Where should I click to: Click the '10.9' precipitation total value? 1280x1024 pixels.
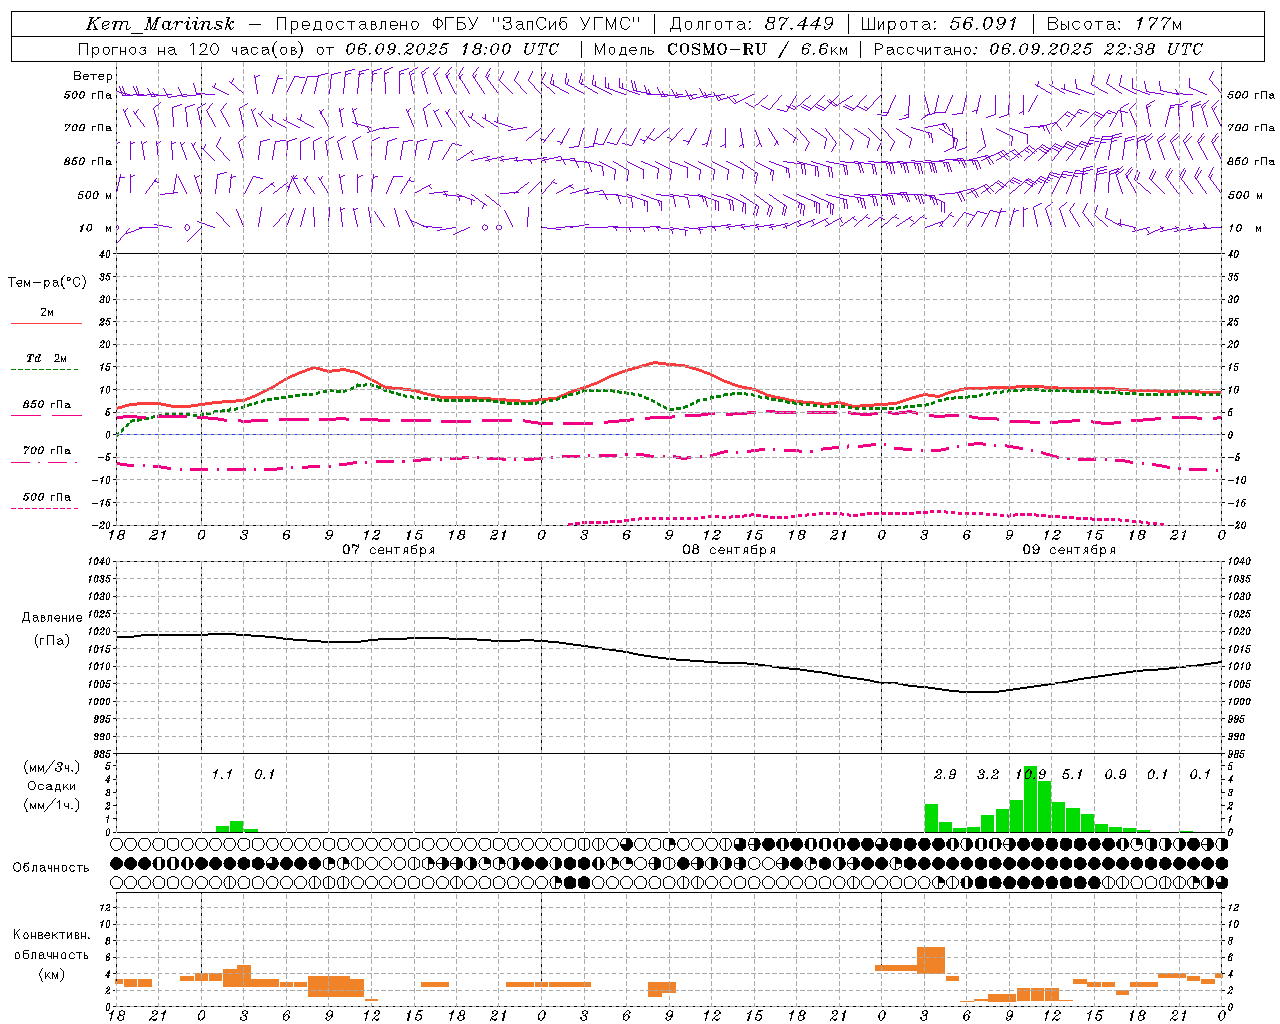tap(1031, 774)
